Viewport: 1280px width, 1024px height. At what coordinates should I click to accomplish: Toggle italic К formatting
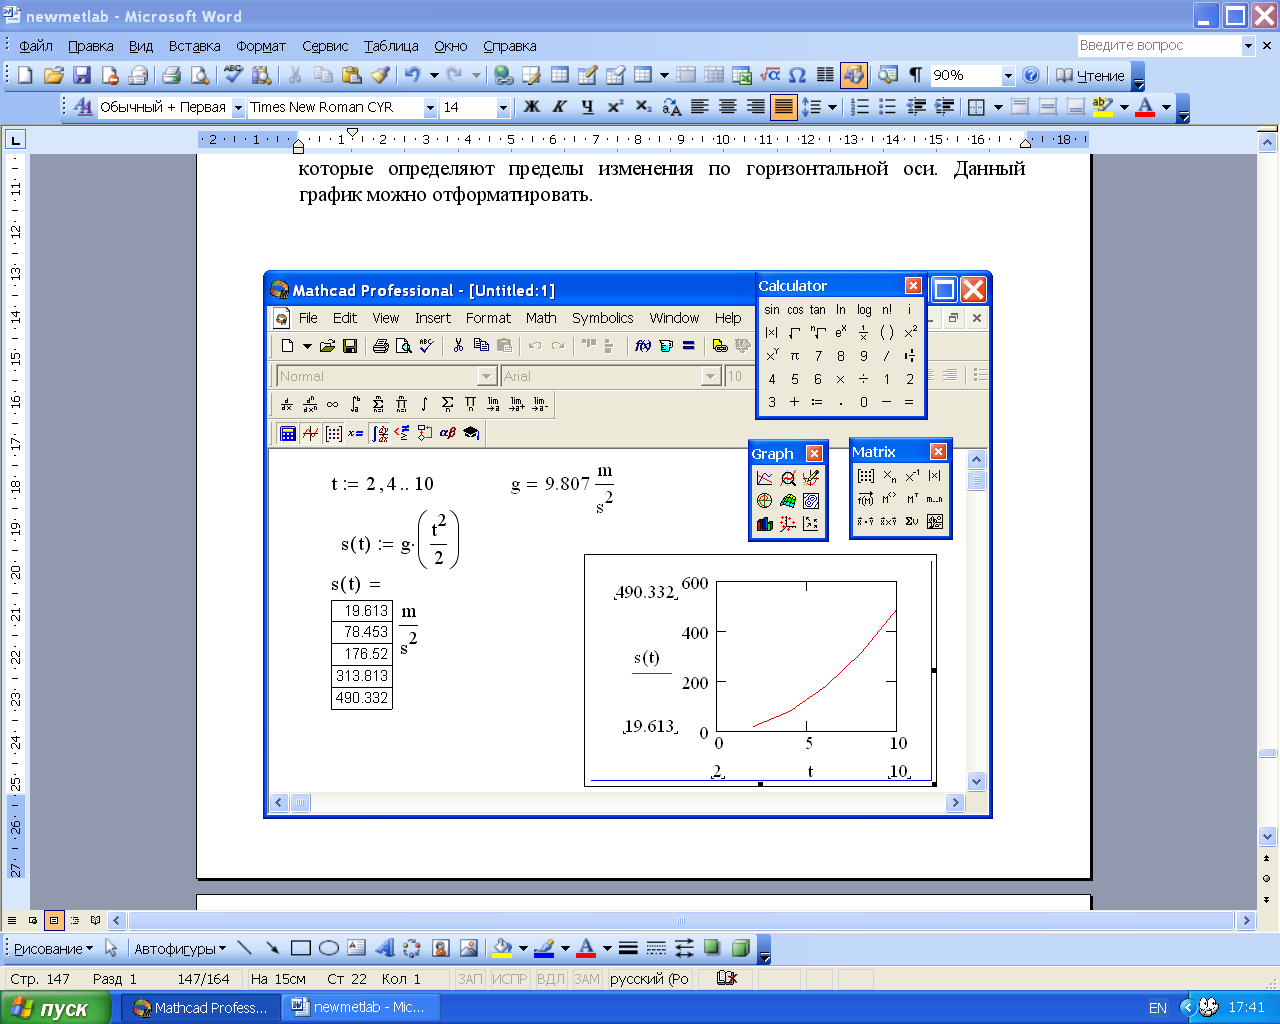[559, 107]
